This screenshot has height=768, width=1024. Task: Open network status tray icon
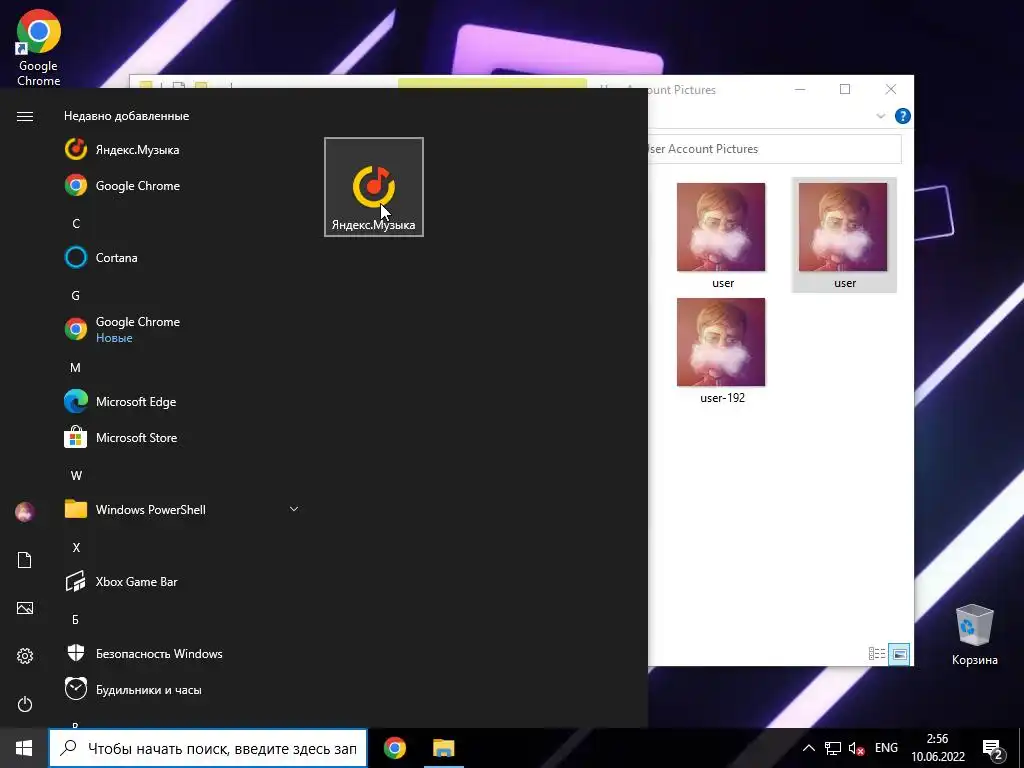coord(833,748)
